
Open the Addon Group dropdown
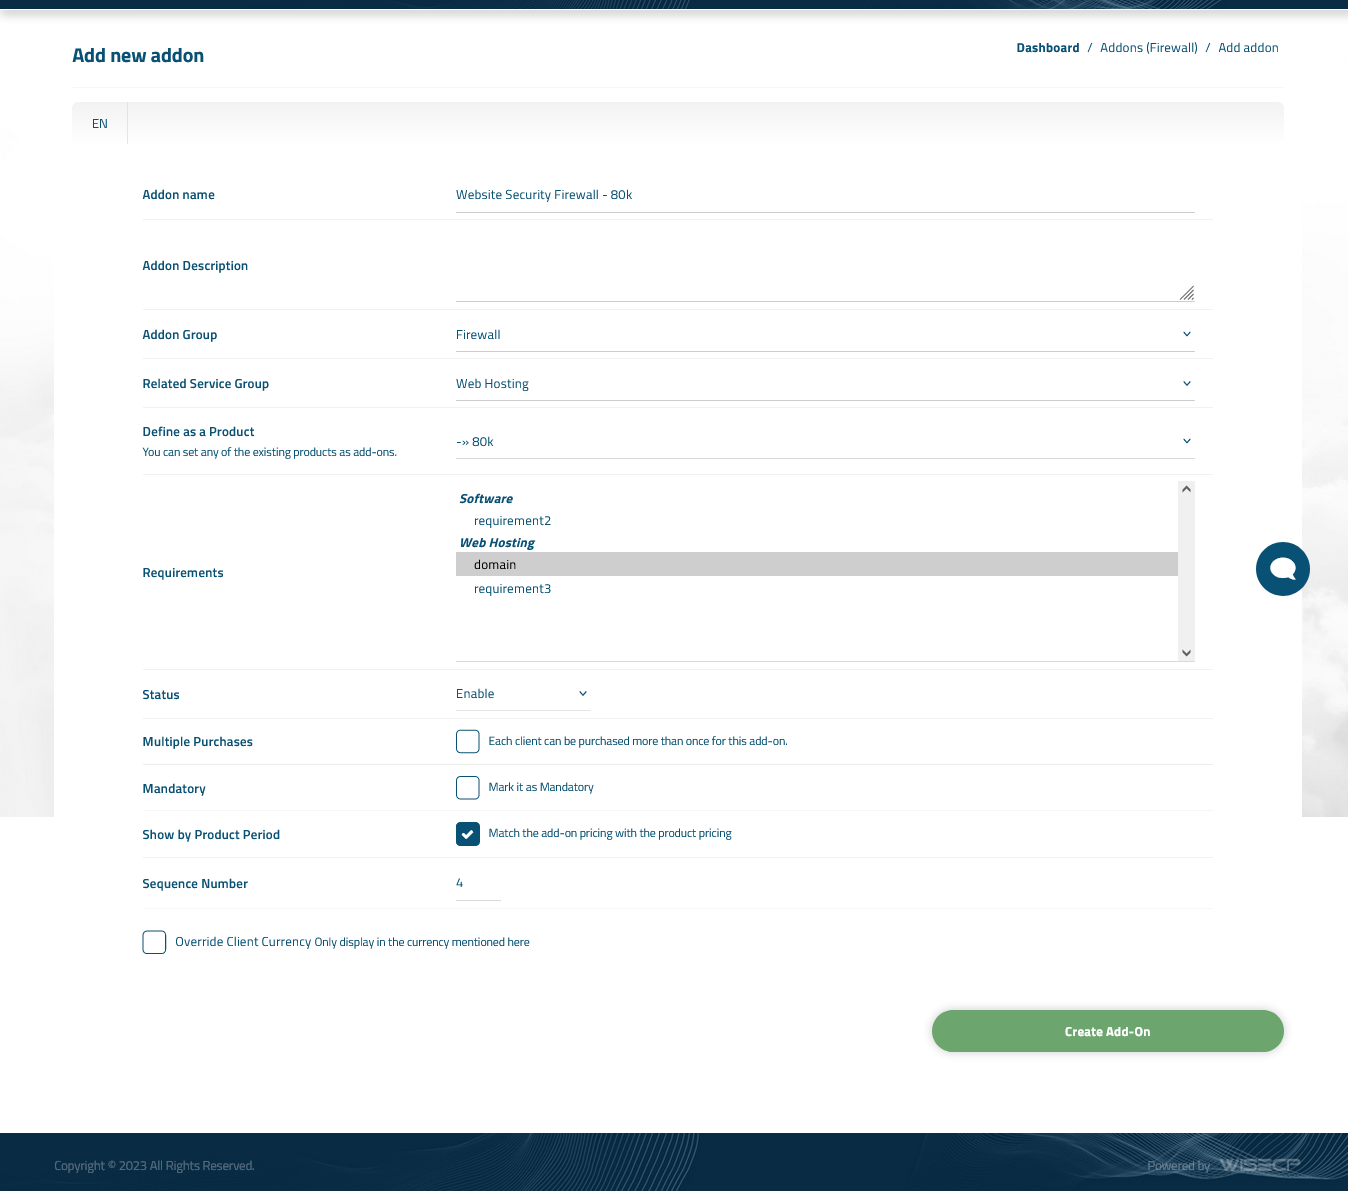click(825, 335)
